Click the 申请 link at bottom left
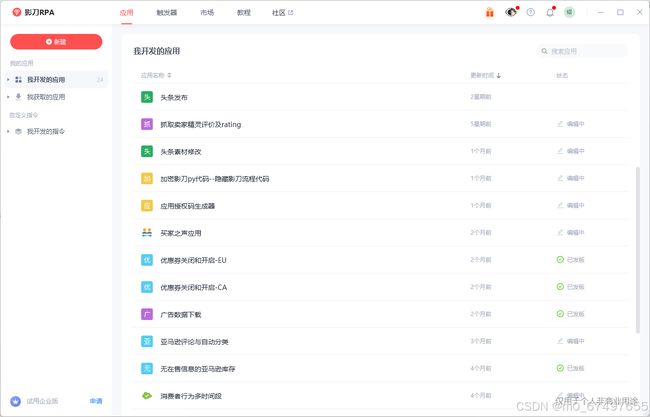The height and width of the screenshot is (417, 650). (x=96, y=401)
